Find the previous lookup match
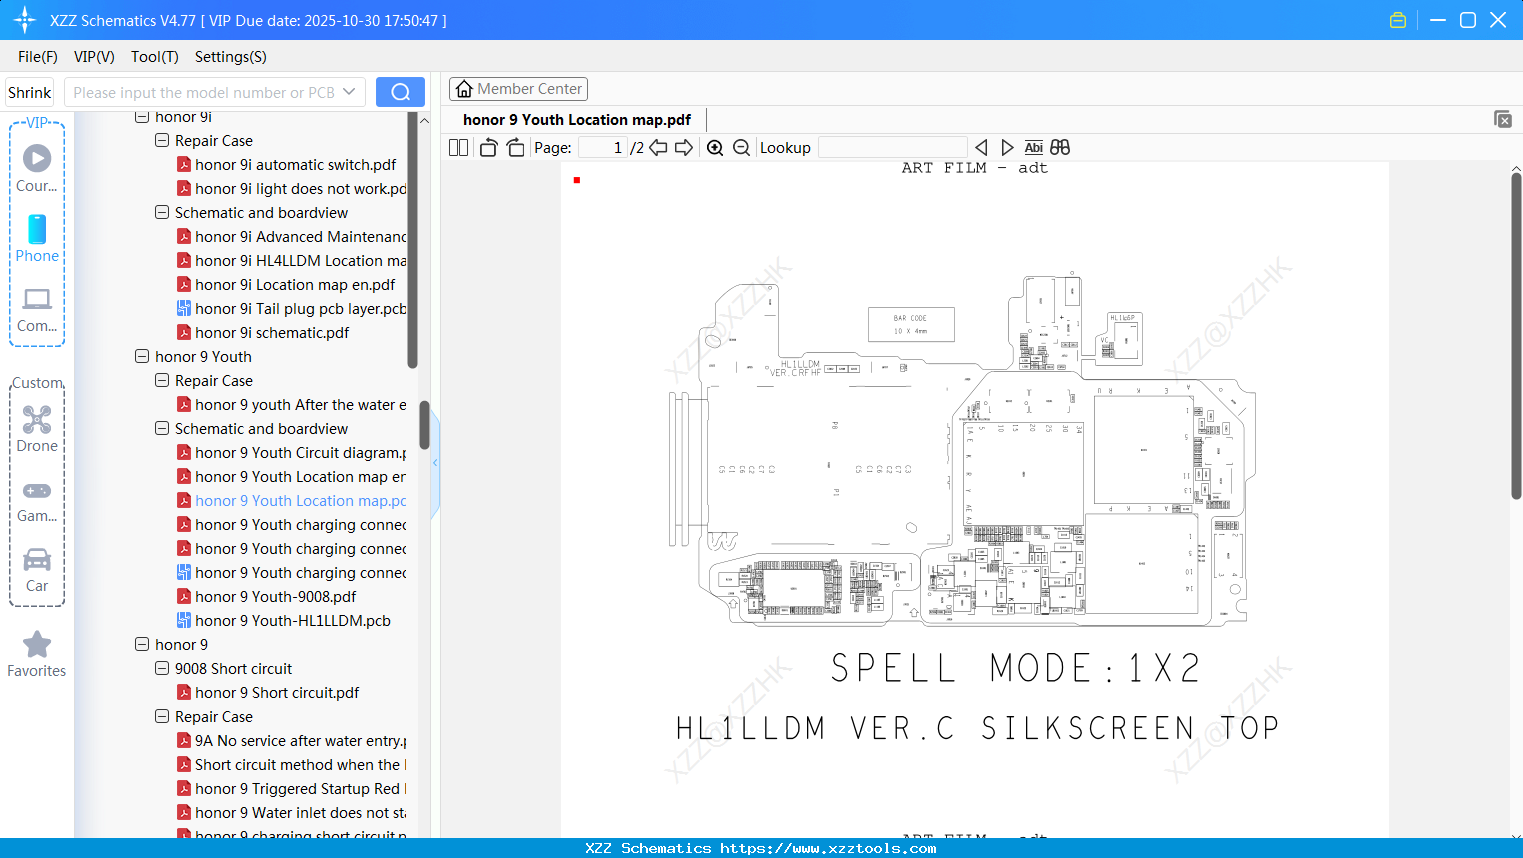This screenshot has height=858, width=1523. [x=981, y=147]
